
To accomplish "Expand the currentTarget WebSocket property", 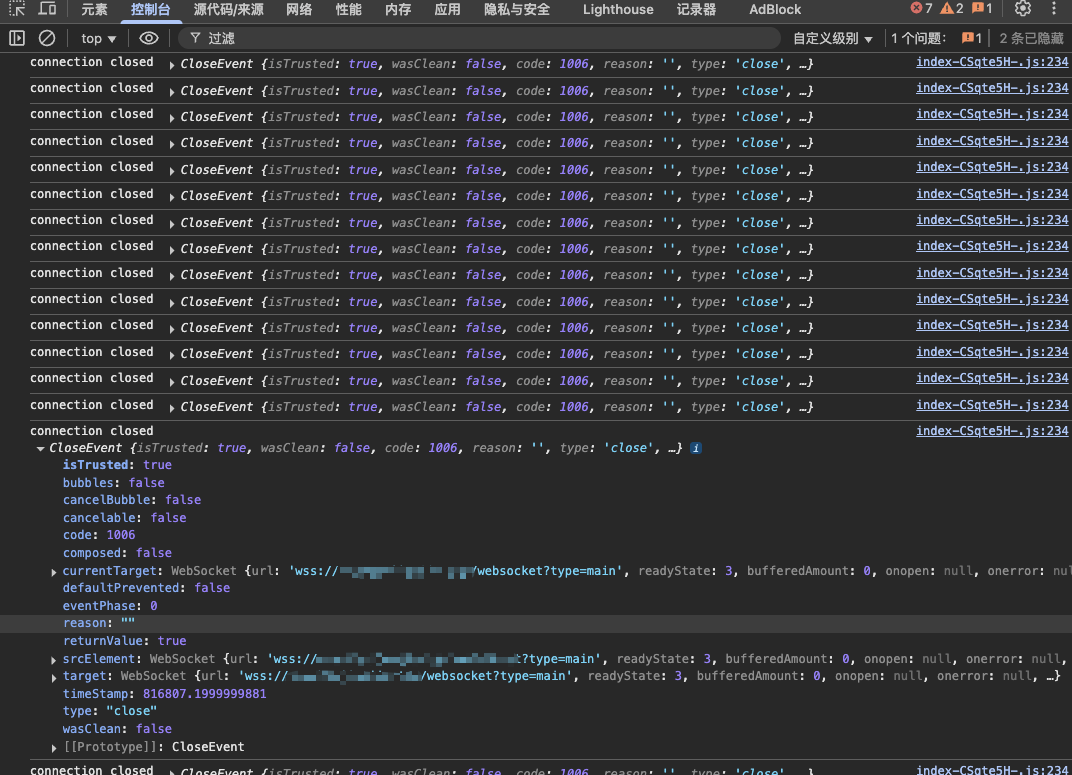I will click(54, 572).
